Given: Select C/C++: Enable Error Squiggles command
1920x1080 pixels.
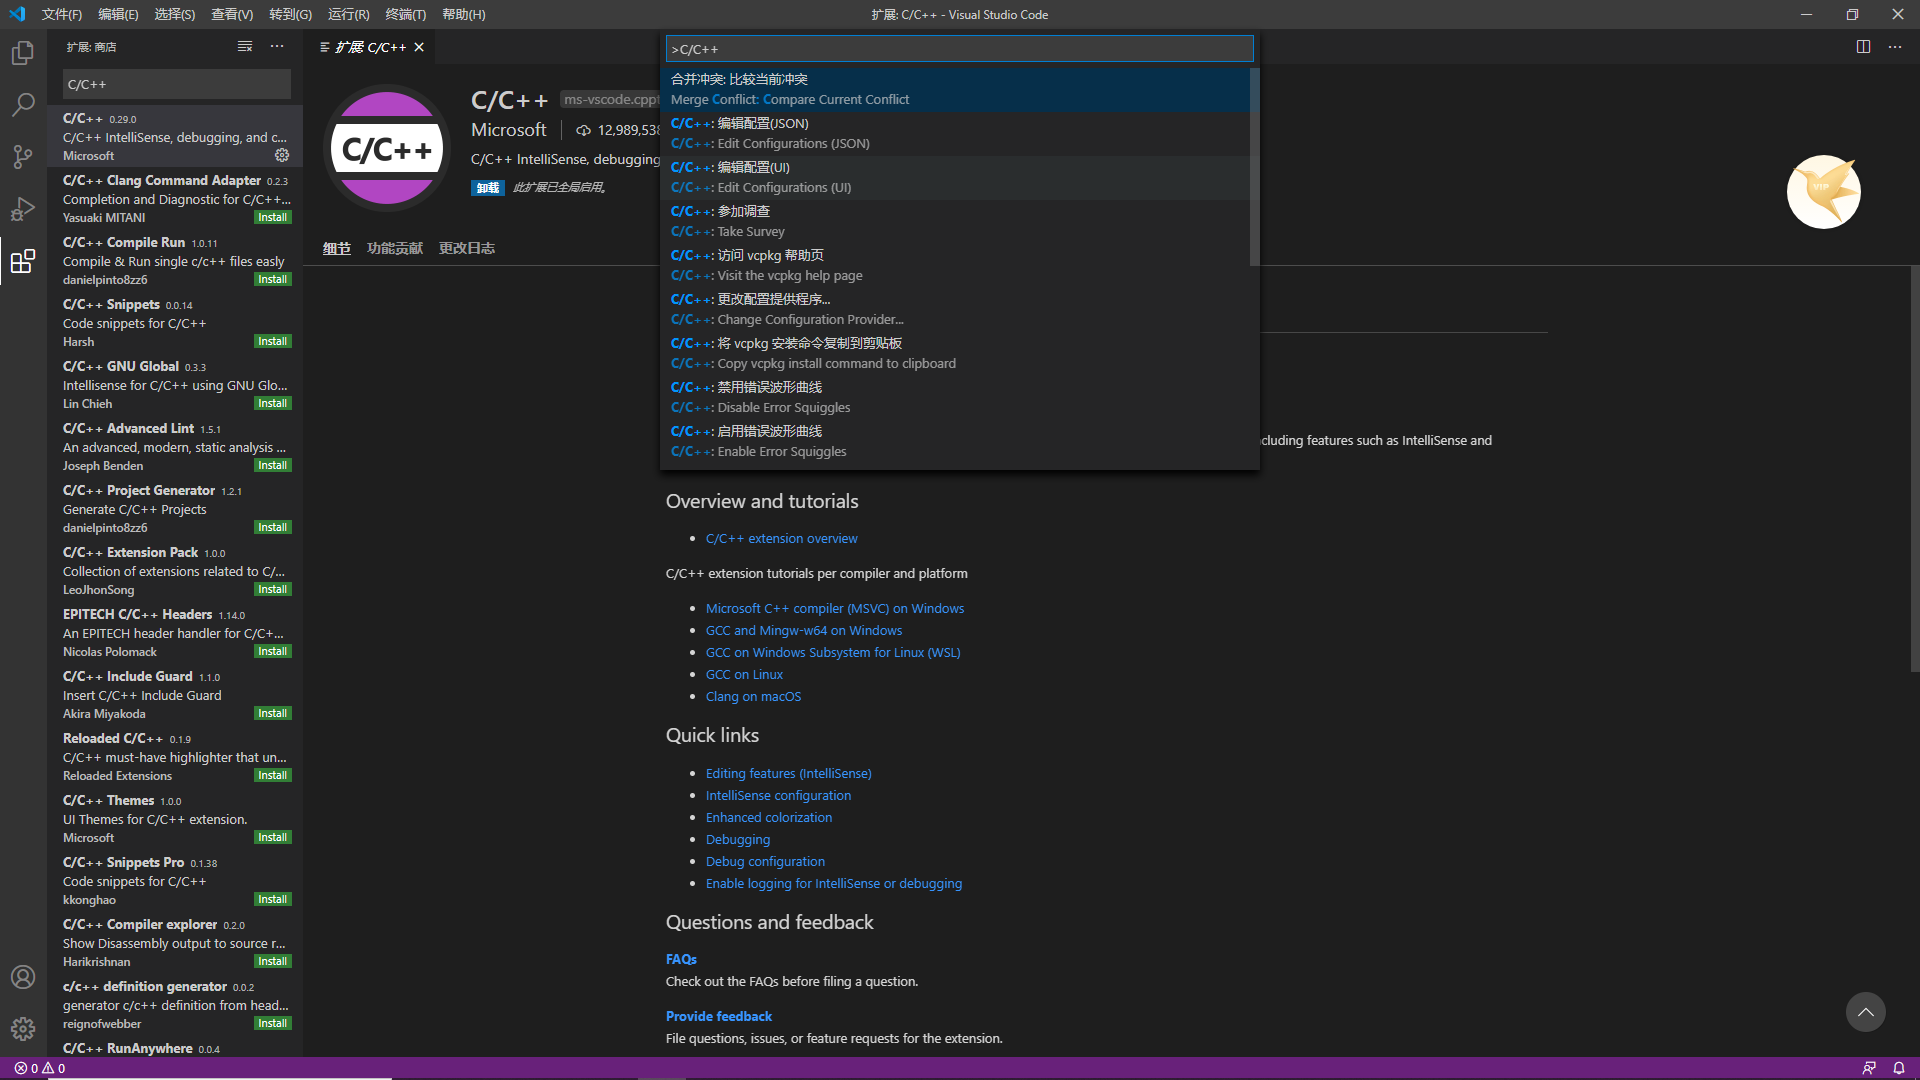Looking at the screenshot, I should 955,441.
